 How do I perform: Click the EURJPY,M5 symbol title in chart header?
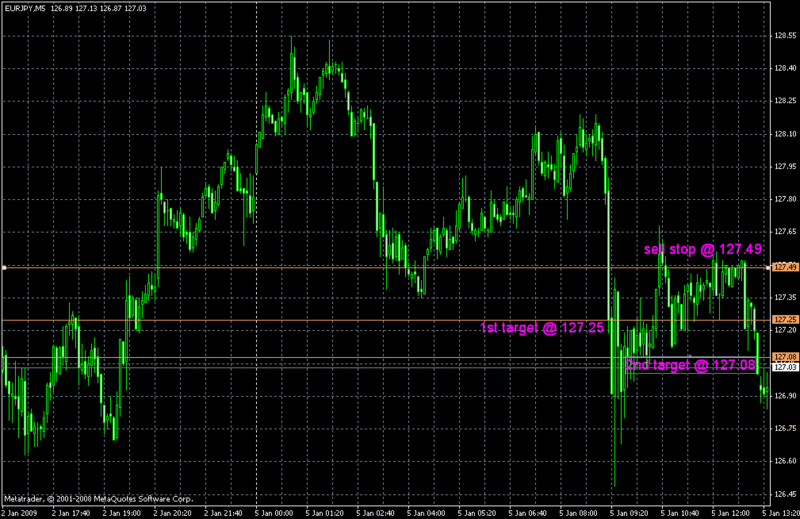click(24, 9)
